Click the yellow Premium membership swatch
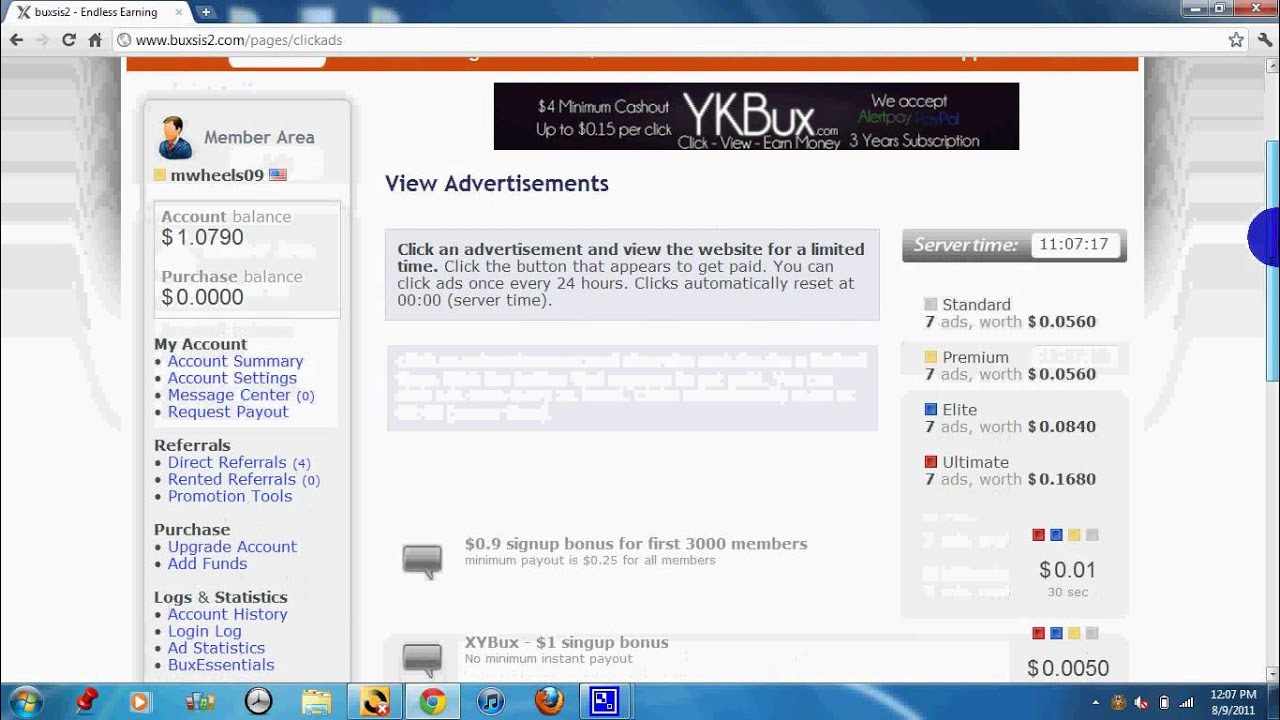Viewport: 1280px width, 720px height. 931,357
